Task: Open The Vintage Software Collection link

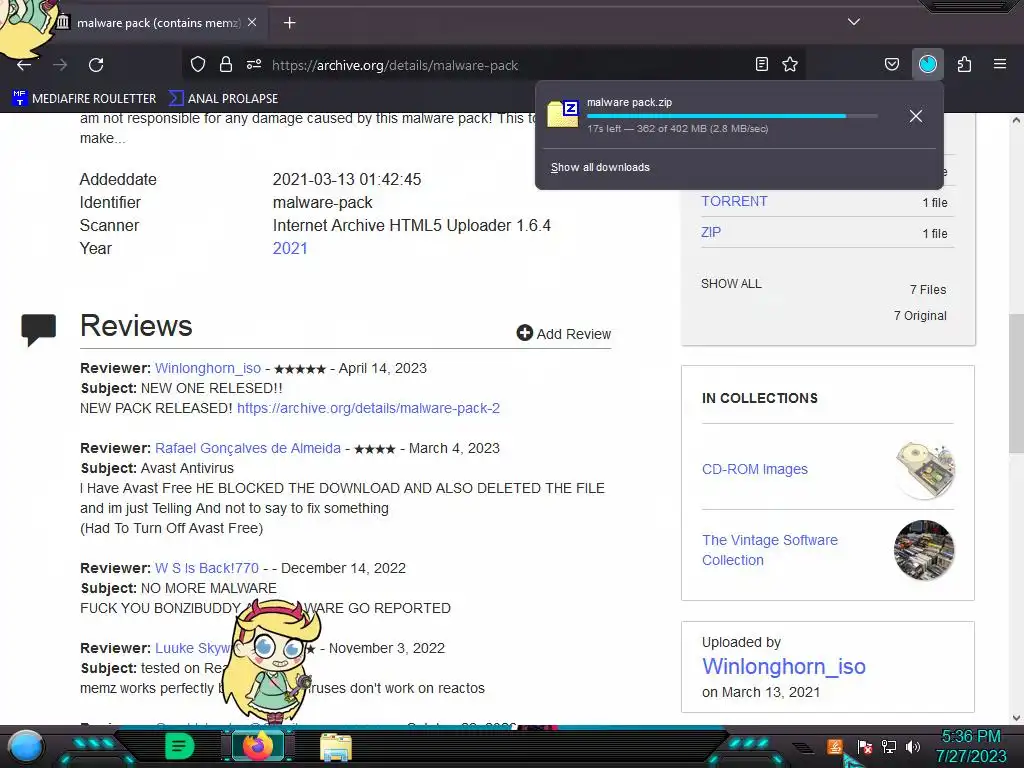Action: (769, 550)
